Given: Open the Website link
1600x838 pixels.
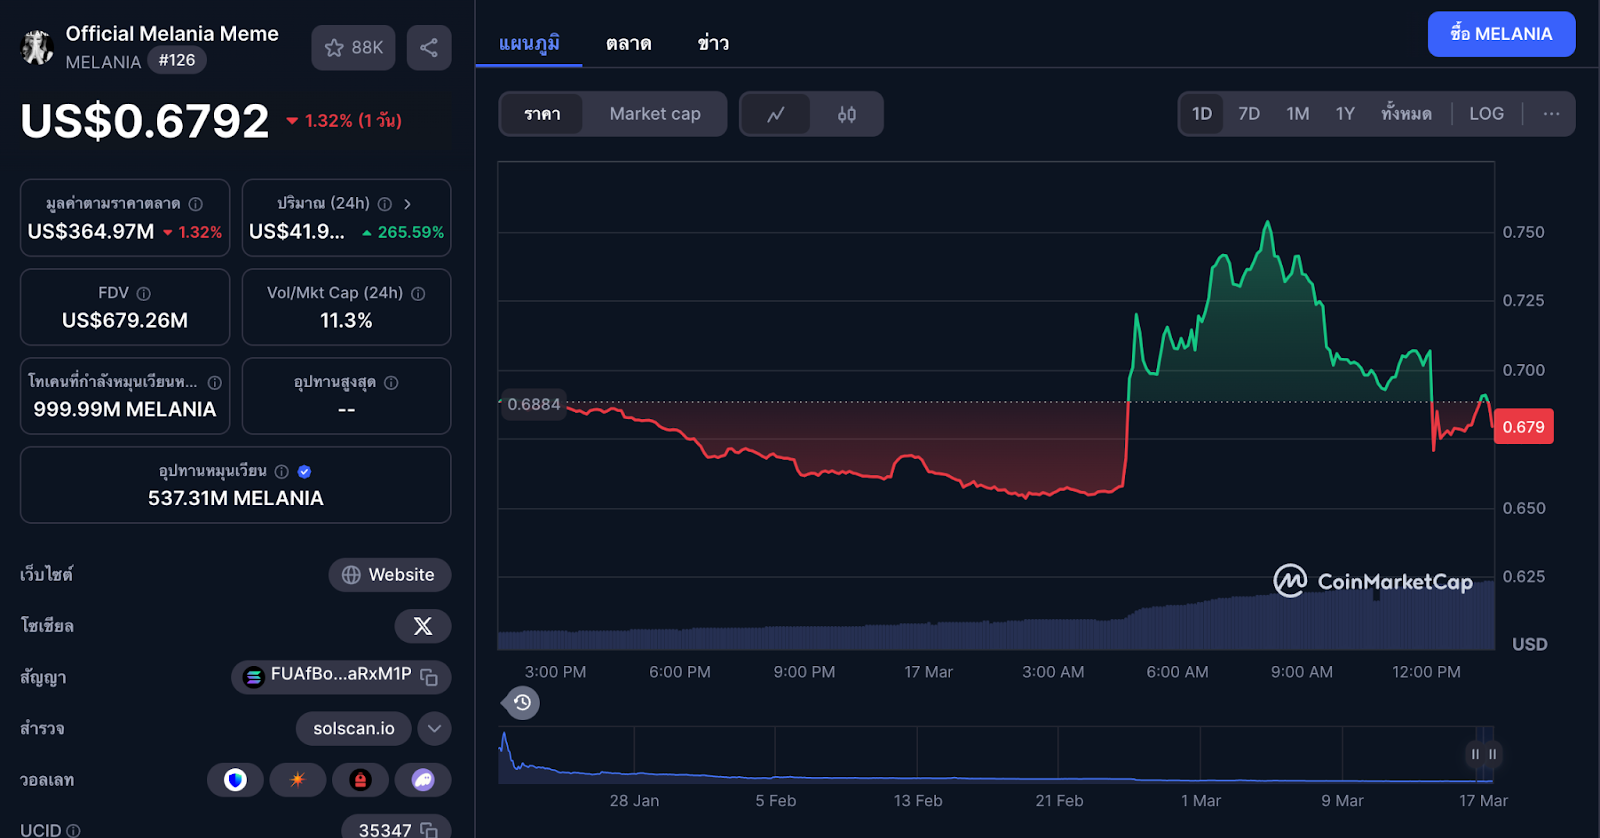Looking at the screenshot, I should [389, 575].
